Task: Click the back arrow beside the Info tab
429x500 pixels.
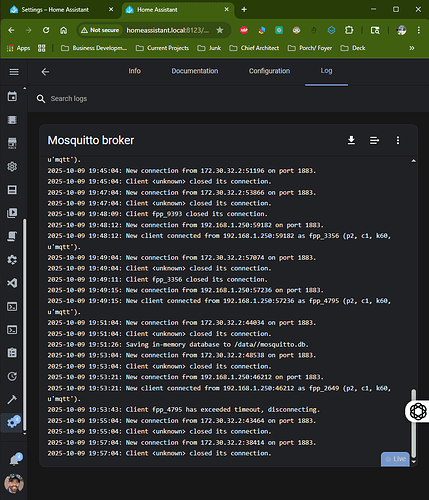Action: click(x=45, y=72)
